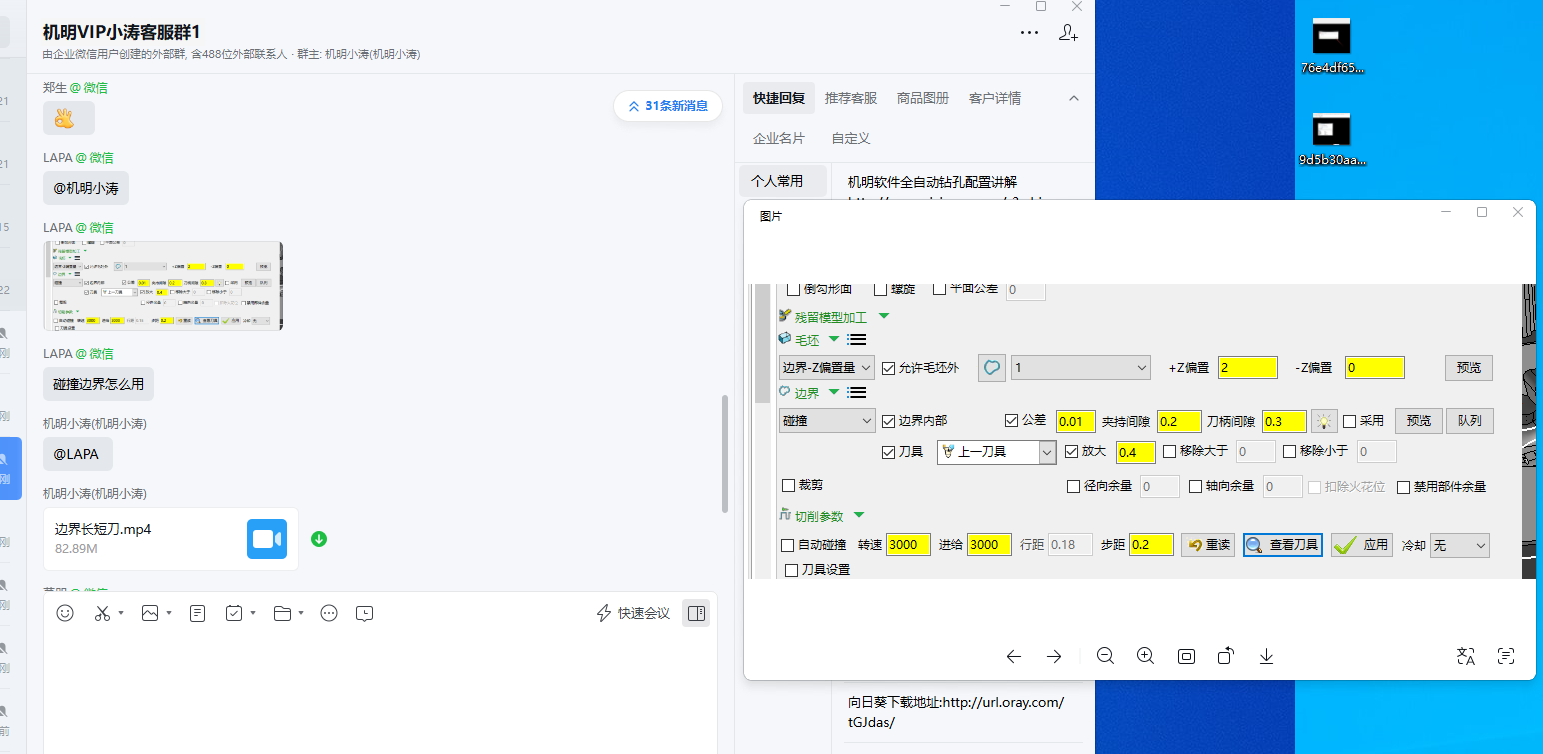Open the 边界长短刀.mp4 file message
This screenshot has width=1543, height=754.
point(171,539)
